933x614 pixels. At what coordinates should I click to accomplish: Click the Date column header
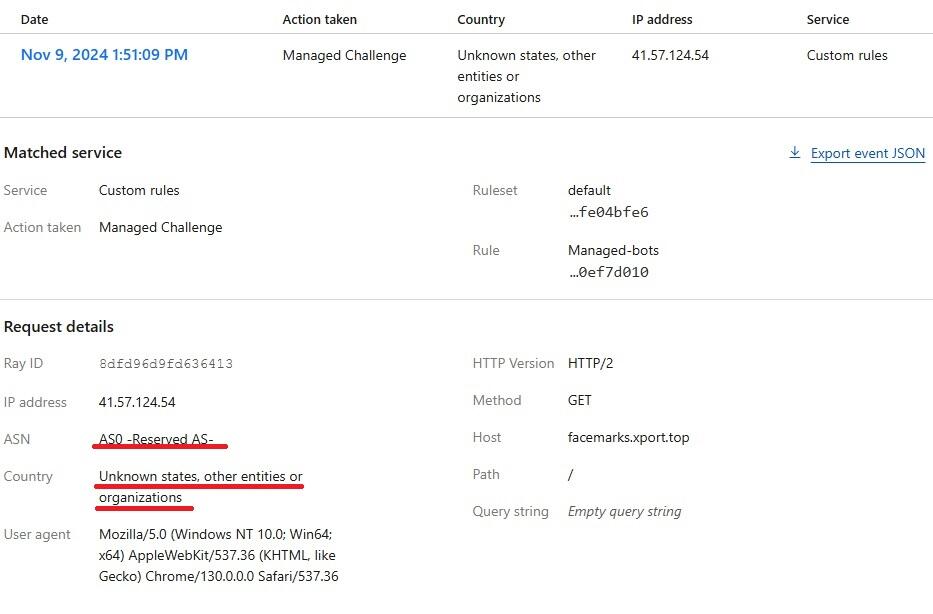35,20
